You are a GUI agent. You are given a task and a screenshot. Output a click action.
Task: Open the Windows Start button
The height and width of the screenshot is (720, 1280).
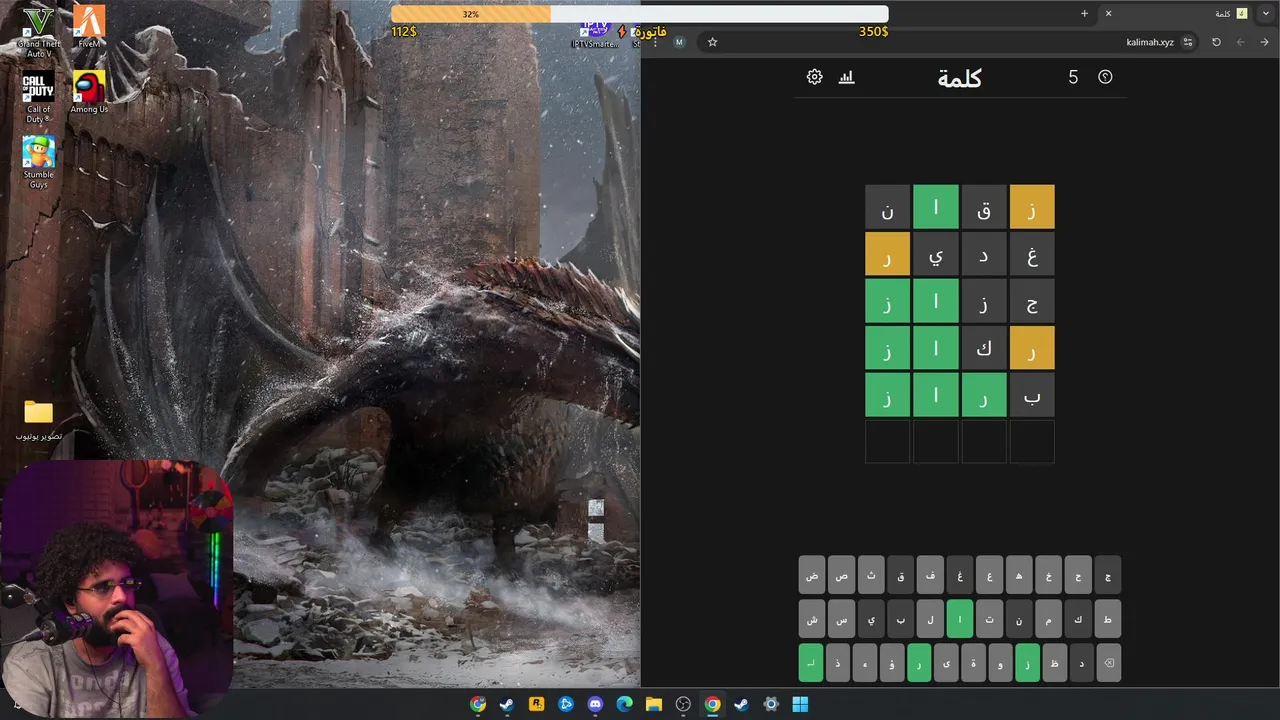point(800,704)
